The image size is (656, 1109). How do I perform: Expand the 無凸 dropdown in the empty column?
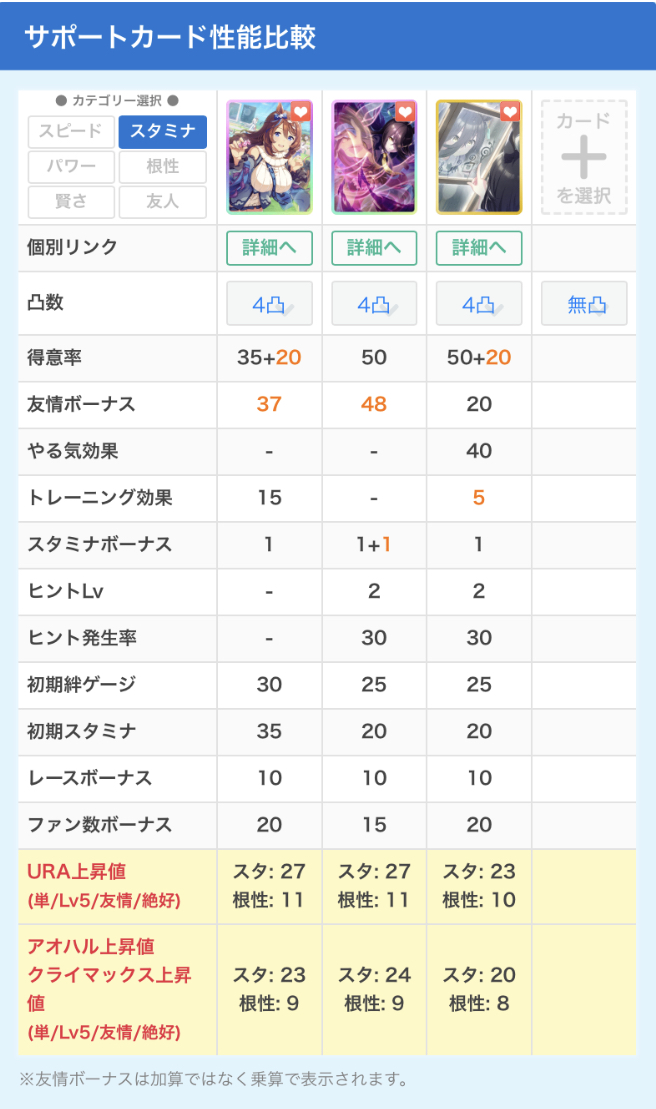click(x=584, y=305)
